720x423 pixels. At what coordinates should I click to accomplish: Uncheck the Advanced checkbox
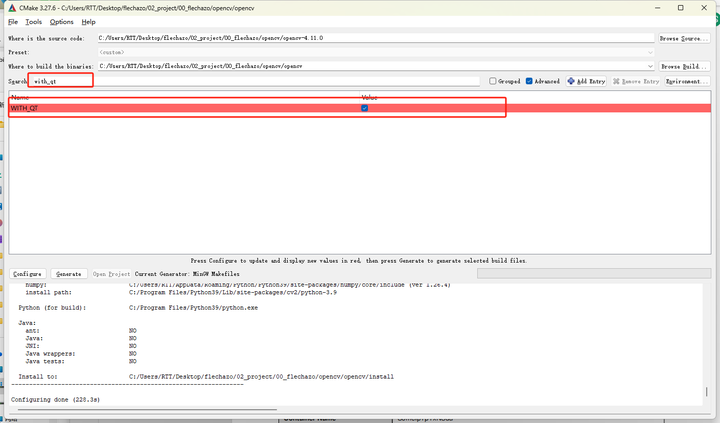(529, 81)
